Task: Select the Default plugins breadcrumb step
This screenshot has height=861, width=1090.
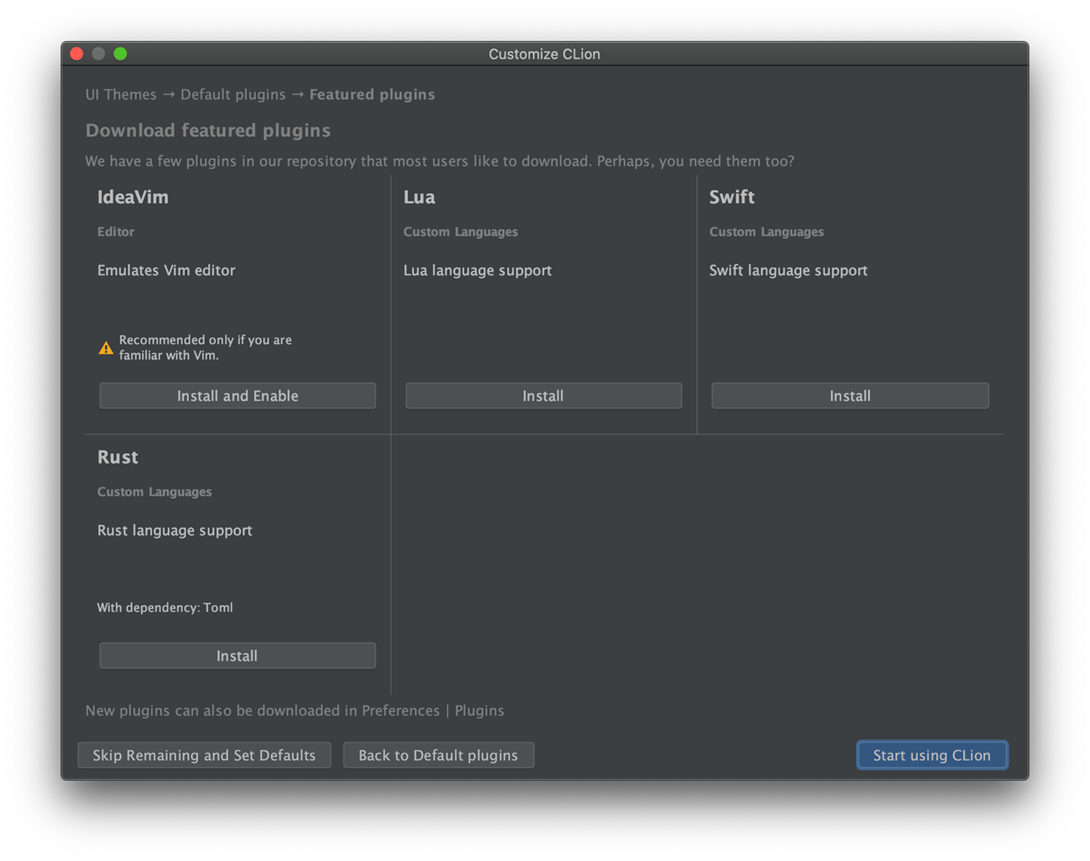Action: point(233,95)
